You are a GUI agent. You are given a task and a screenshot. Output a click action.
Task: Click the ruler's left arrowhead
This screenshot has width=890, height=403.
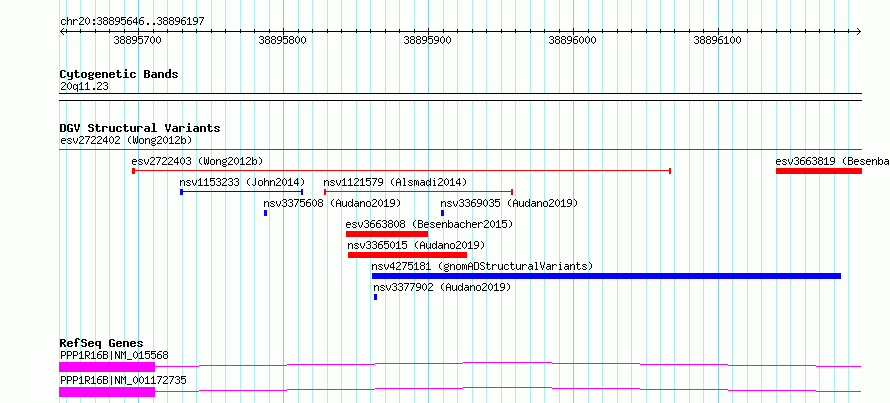(62, 31)
